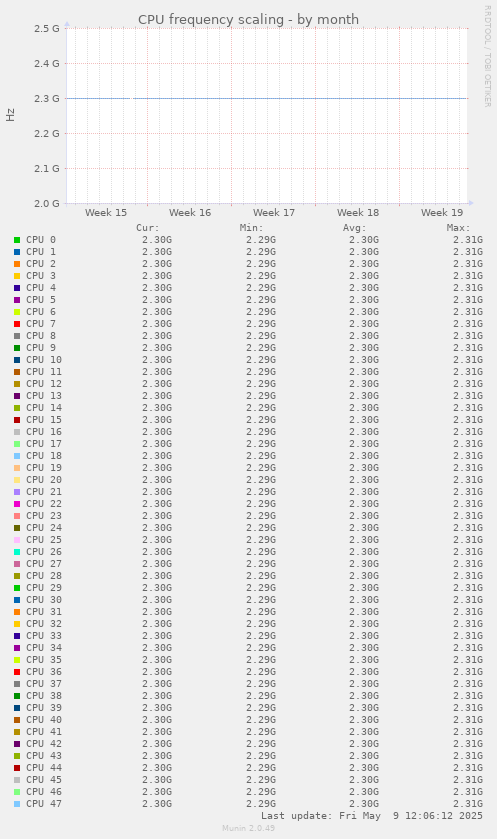Click the Cur value 2.30G for CPU 33
Viewport: 497px width, 839px height.
tap(157, 636)
